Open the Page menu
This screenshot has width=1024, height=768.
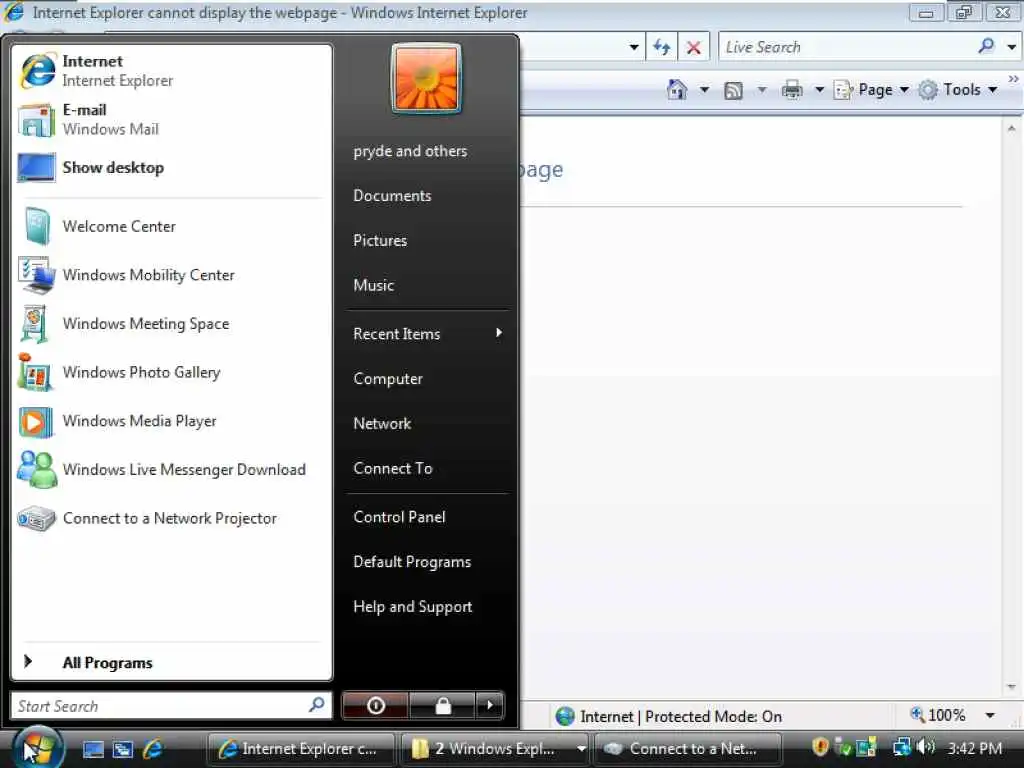(872, 89)
